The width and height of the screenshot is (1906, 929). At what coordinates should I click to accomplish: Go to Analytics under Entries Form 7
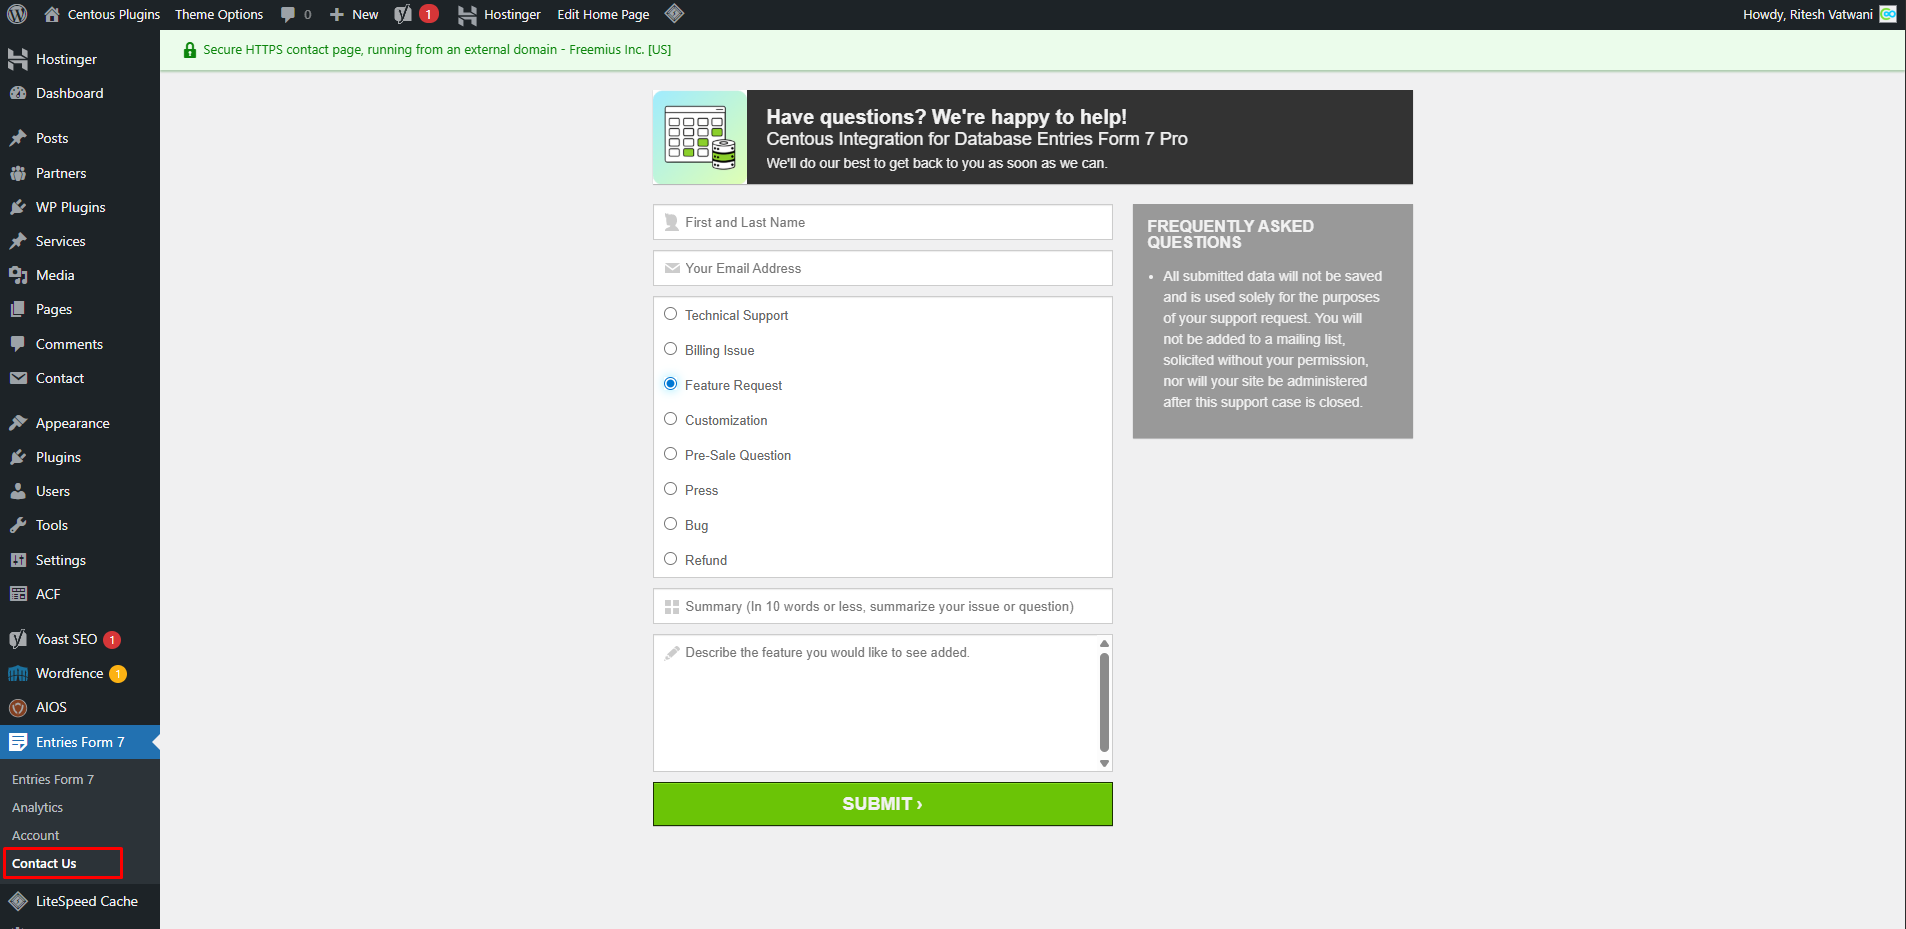37,807
